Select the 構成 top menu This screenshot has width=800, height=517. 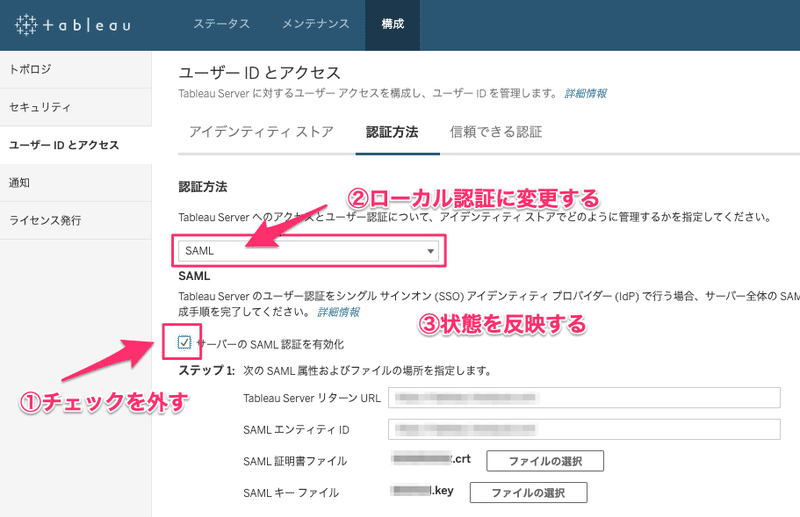(x=392, y=24)
